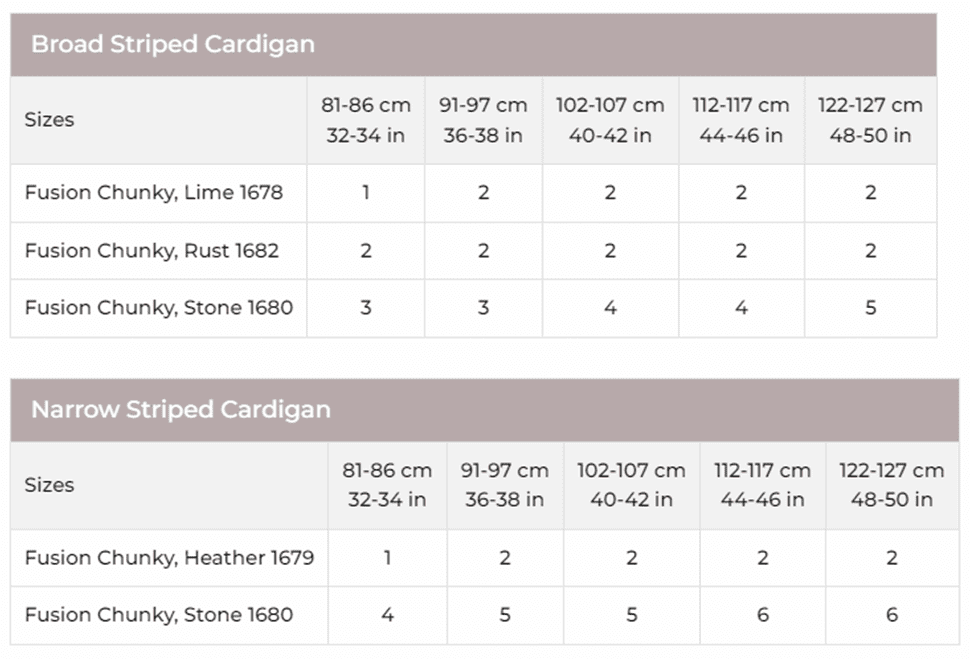Screen dimensions: 970x659
Task: Select the Fusion Chunky, Lime 1678 row label
Action: 154,192
